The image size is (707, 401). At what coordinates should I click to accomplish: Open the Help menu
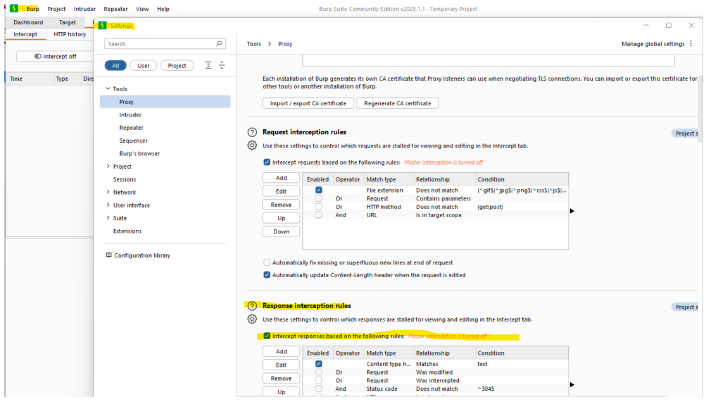163,9
